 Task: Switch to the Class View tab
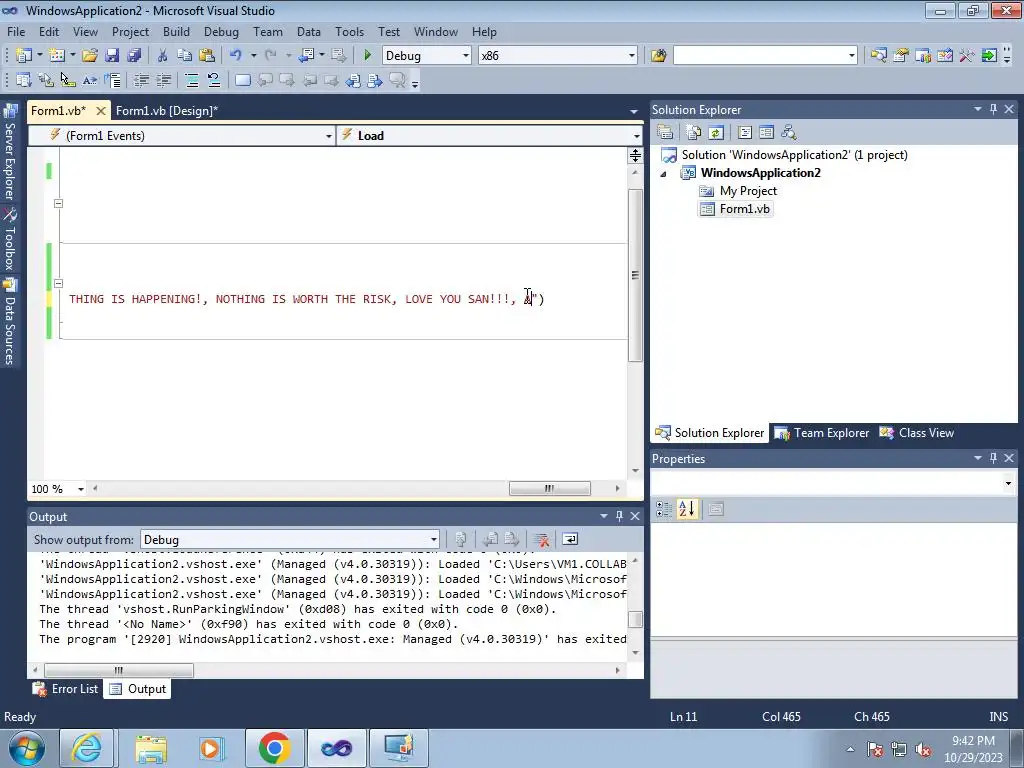pyautogui.click(x=916, y=433)
